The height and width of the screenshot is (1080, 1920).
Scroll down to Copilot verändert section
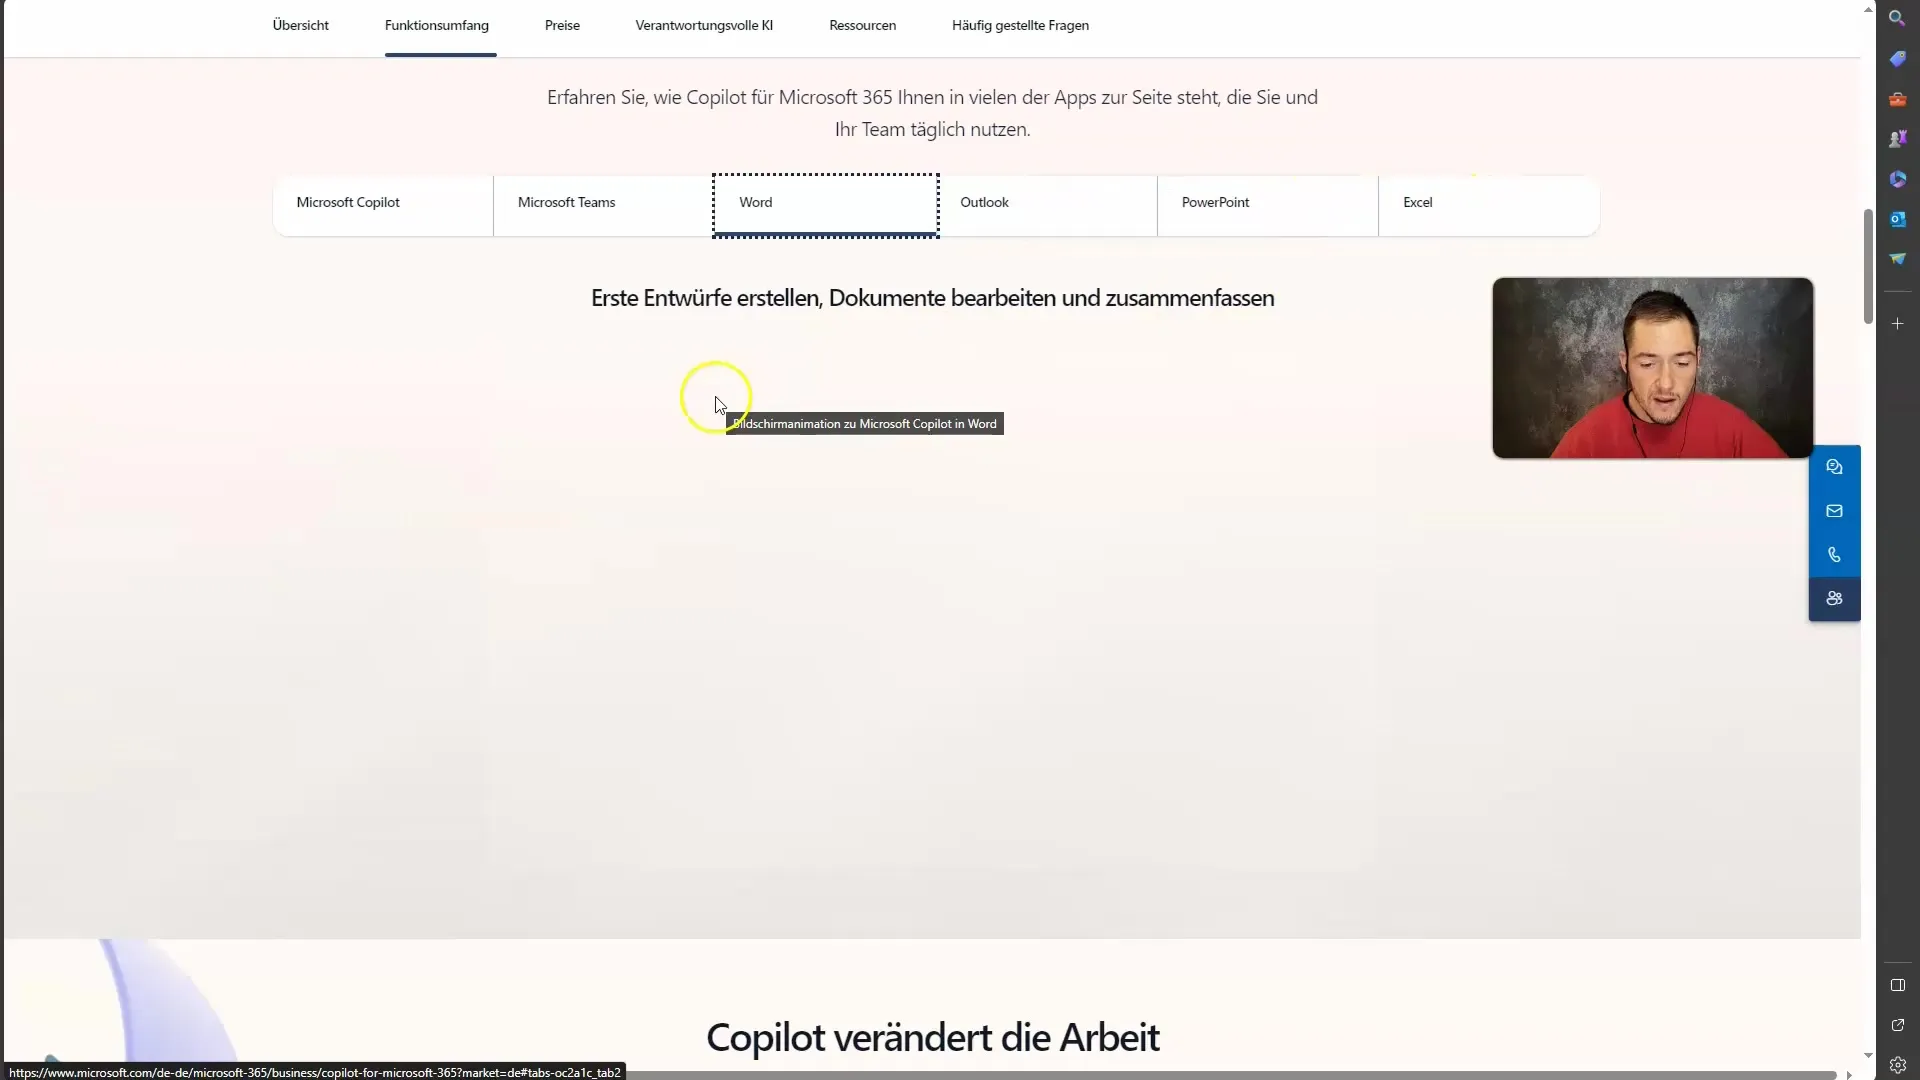[x=934, y=1035]
